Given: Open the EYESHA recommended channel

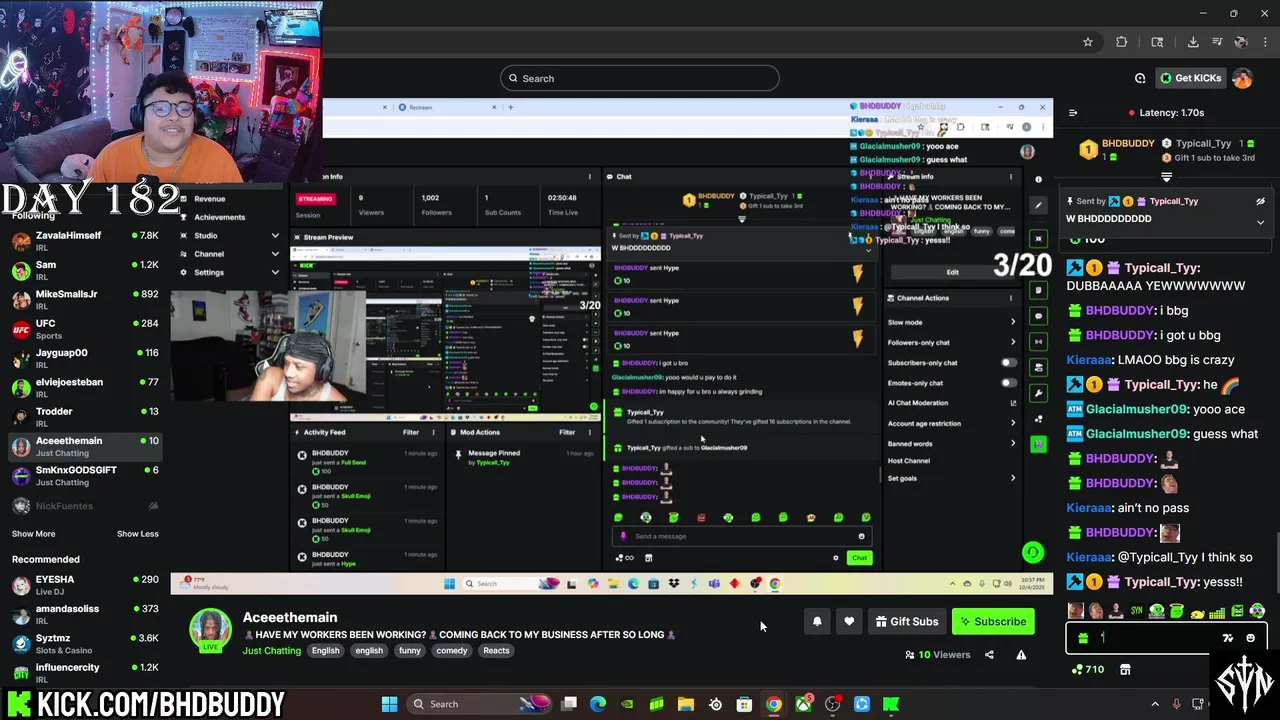Looking at the screenshot, I should coord(85,585).
